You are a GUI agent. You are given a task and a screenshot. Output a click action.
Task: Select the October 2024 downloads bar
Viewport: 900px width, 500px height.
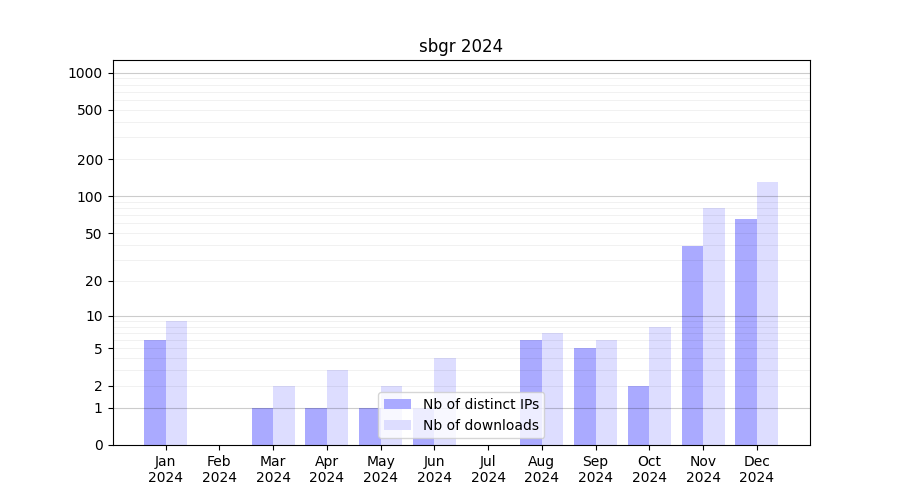point(660,386)
